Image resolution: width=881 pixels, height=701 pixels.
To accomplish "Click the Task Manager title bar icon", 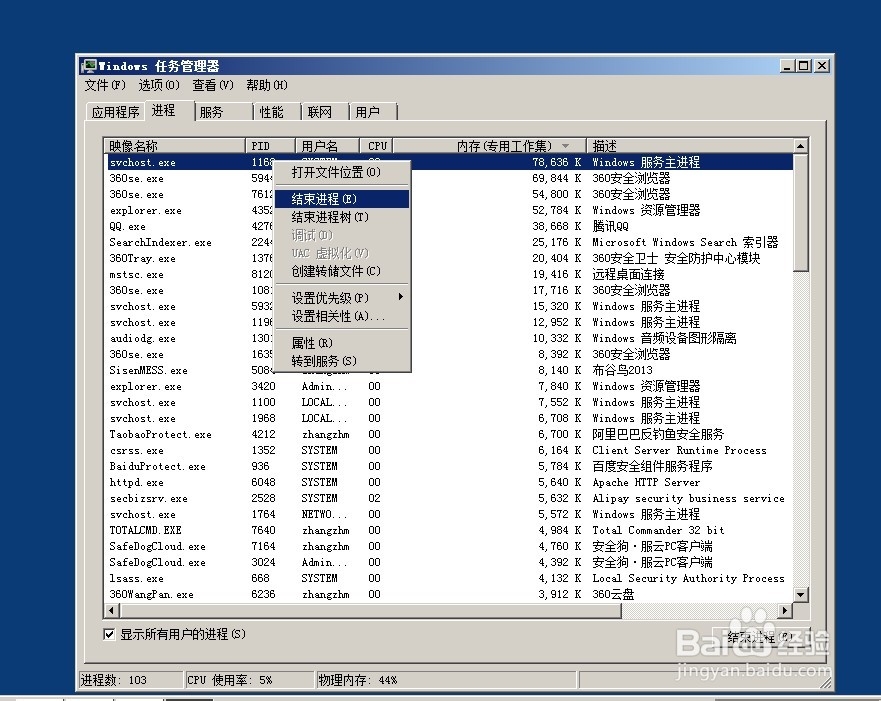I will coord(88,66).
